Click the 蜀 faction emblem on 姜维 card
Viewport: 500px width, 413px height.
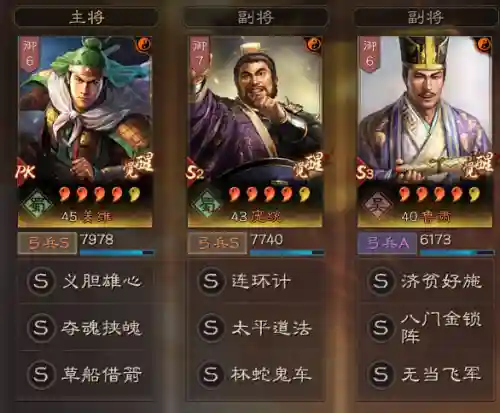(37, 203)
